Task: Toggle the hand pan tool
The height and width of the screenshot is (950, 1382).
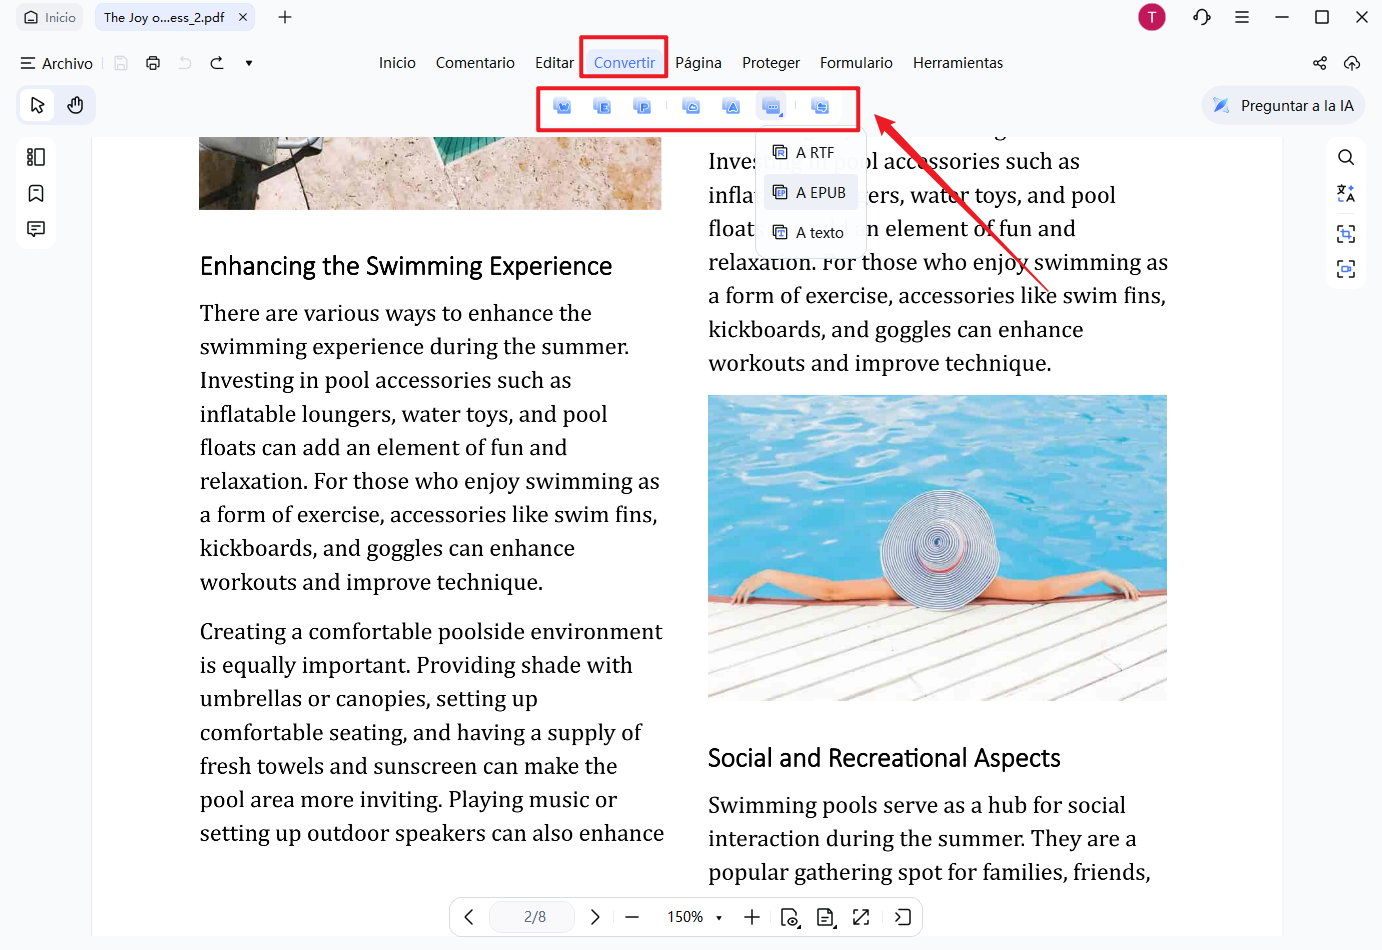Action: point(75,105)
